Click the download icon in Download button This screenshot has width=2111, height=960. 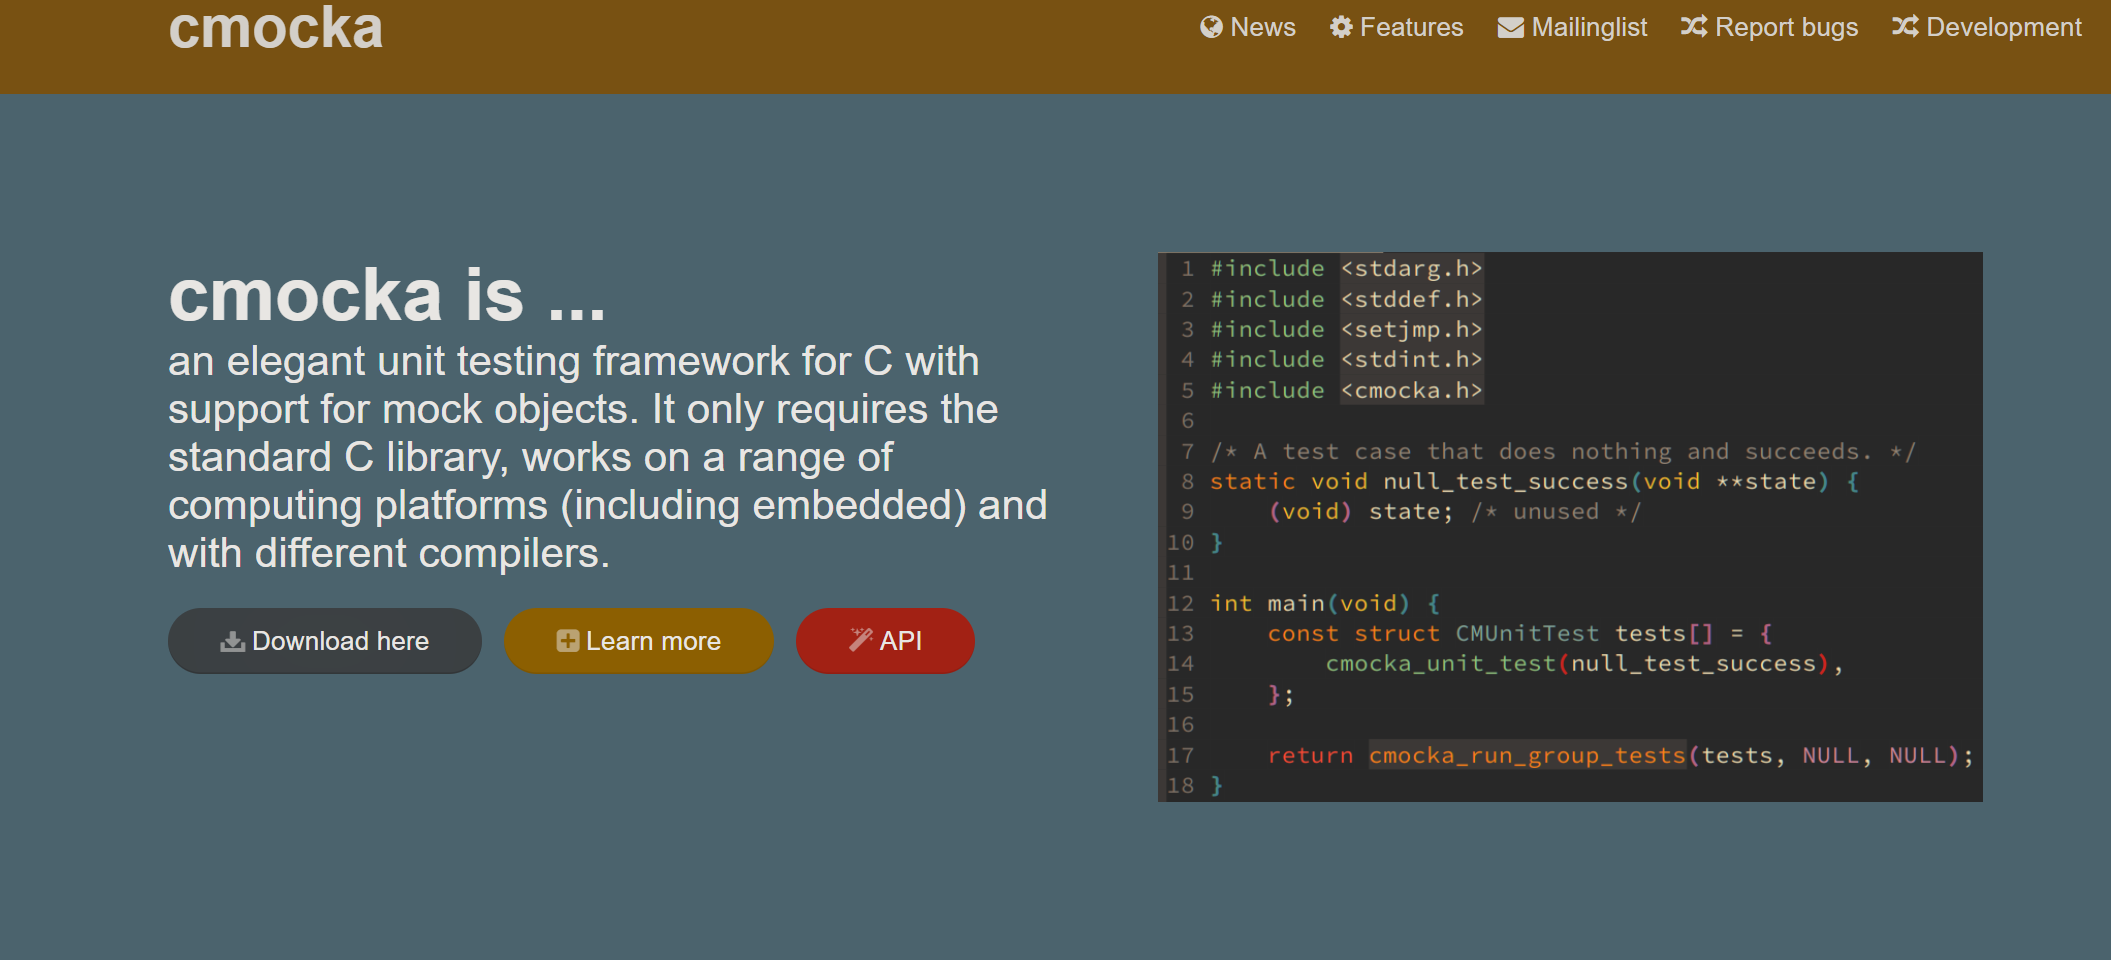point(232,641)
